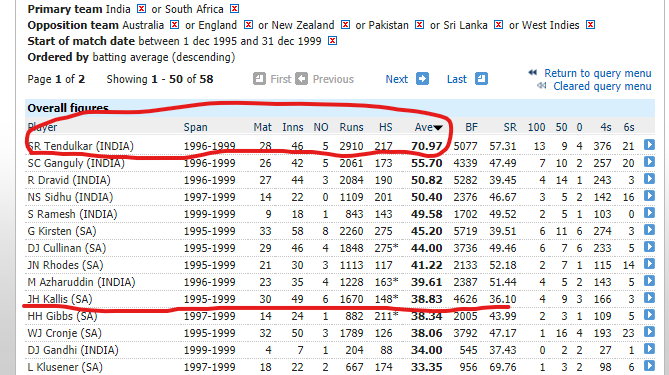669x375 pixels.
Task: Open JH Kallis (SA) player link
Action: (60, 299)
